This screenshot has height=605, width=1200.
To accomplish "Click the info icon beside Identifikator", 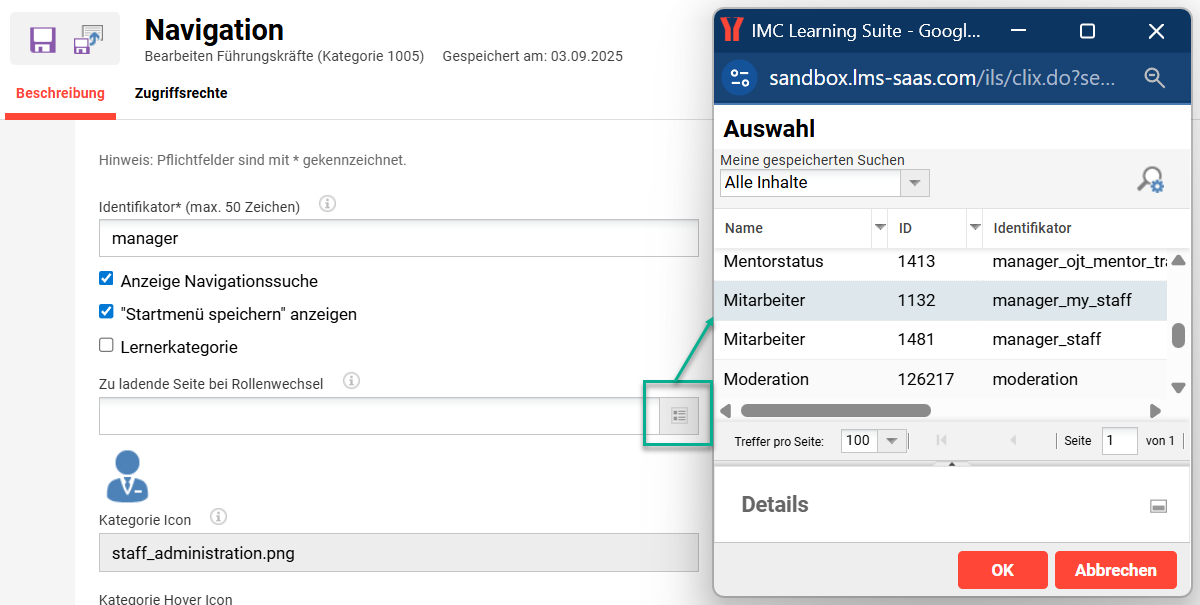I will coord(327,204).
